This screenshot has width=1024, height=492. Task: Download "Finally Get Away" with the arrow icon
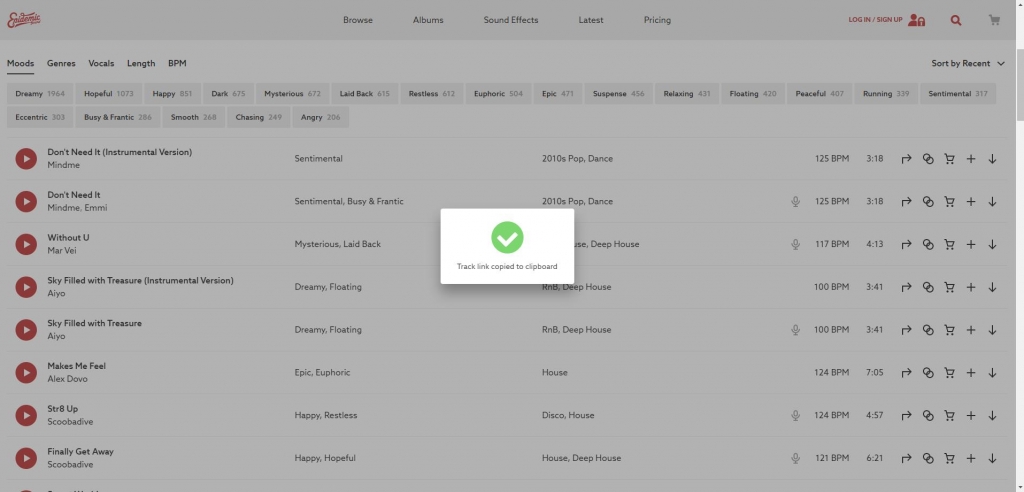point(992,458)
